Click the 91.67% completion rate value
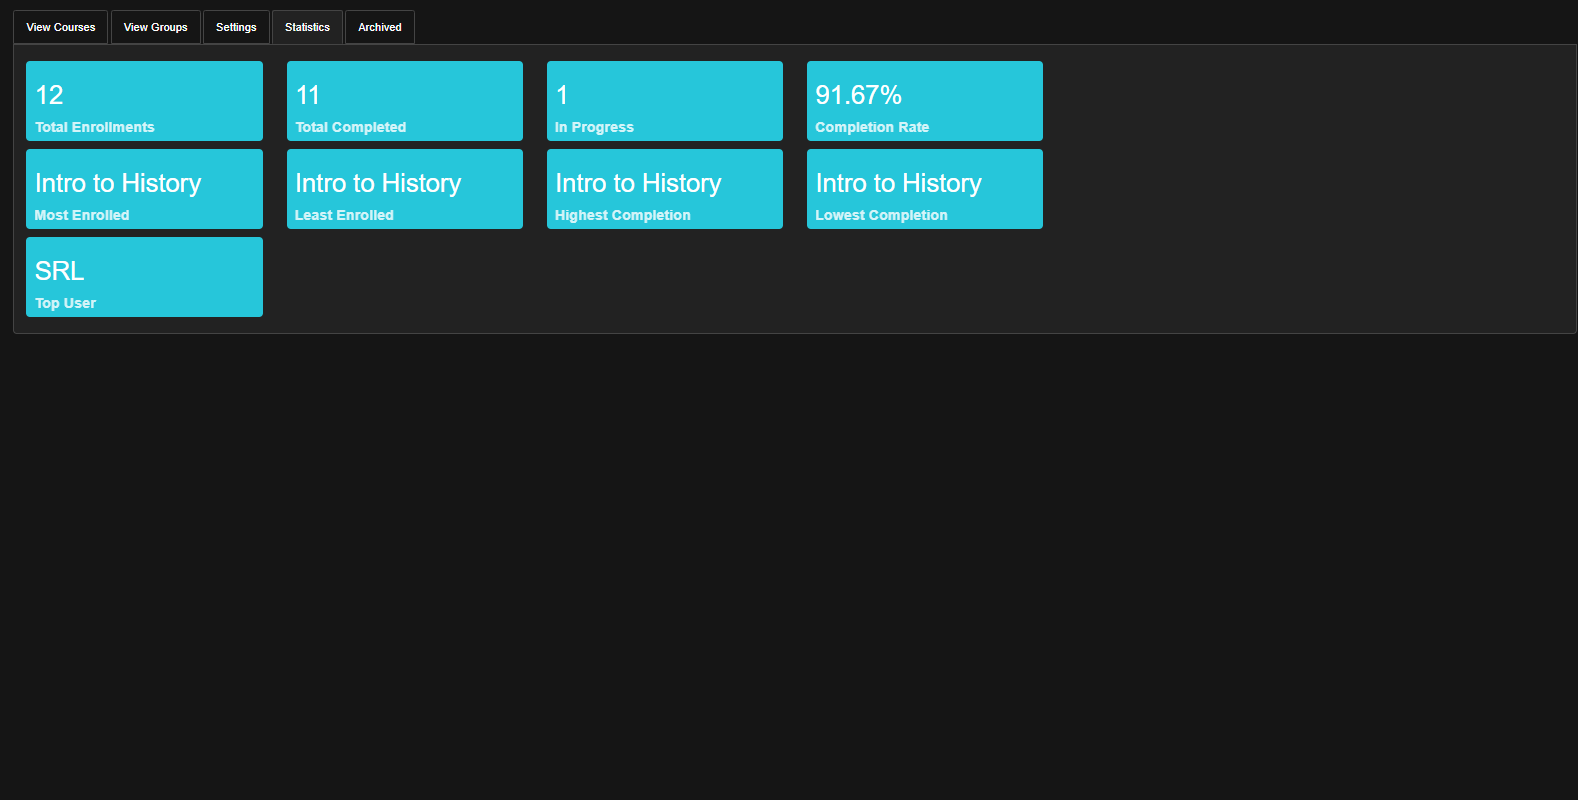The height and width of the screenshot is (800, 1578). click(x=858, y=95)
